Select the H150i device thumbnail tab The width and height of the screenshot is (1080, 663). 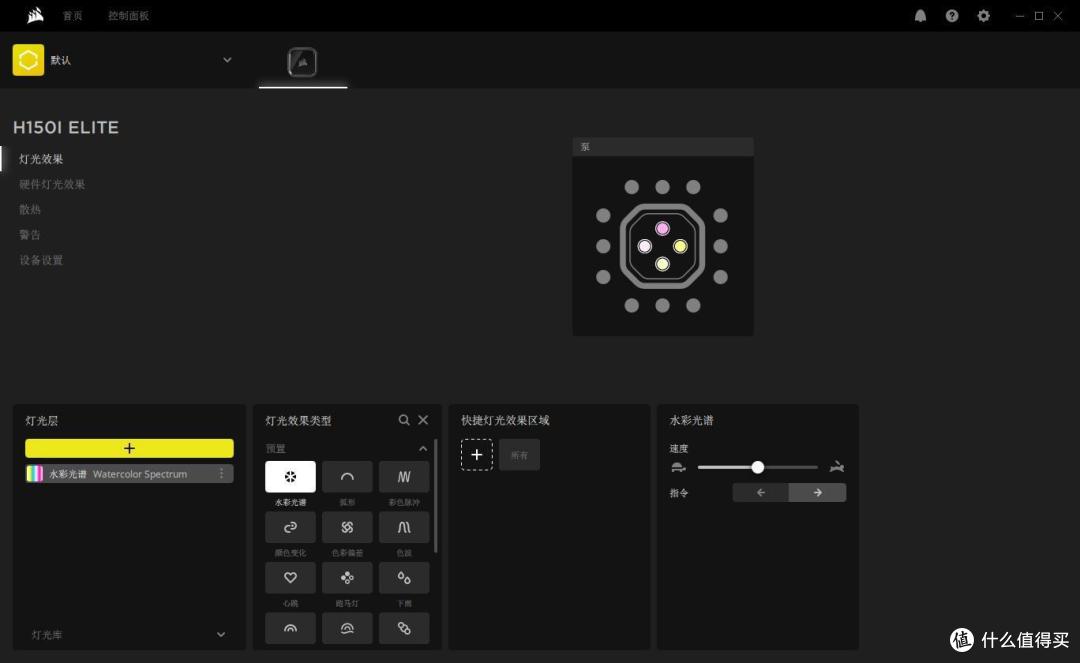[302, 62]
